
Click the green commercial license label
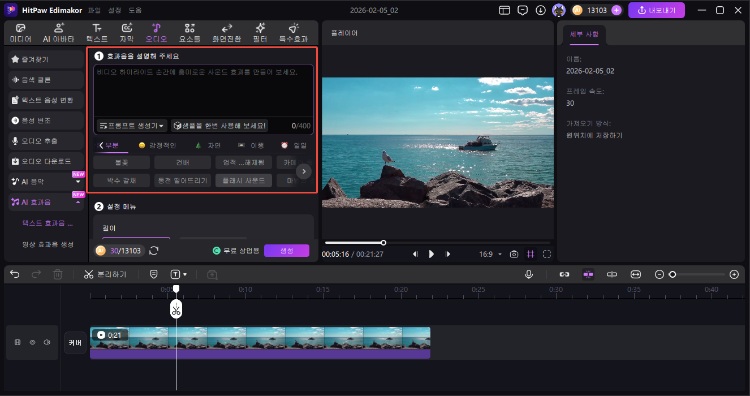(236, 251)
